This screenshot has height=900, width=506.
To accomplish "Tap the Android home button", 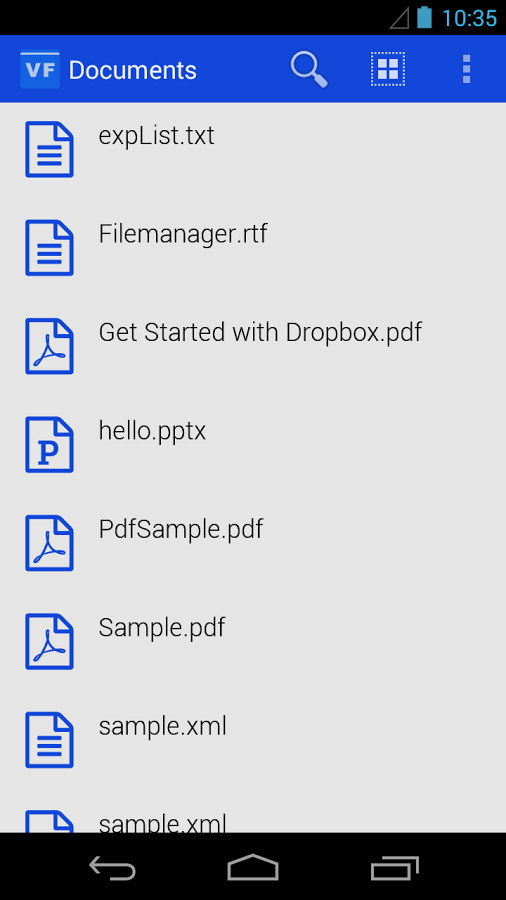I will [253, 868].
